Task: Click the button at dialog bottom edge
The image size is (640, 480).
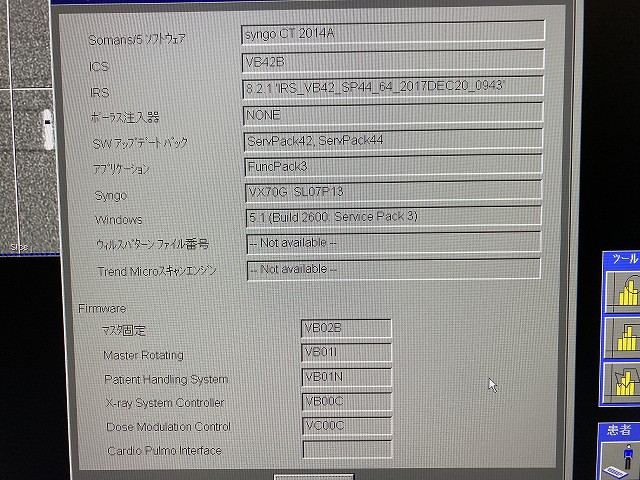Action: [x=313, y=477]
